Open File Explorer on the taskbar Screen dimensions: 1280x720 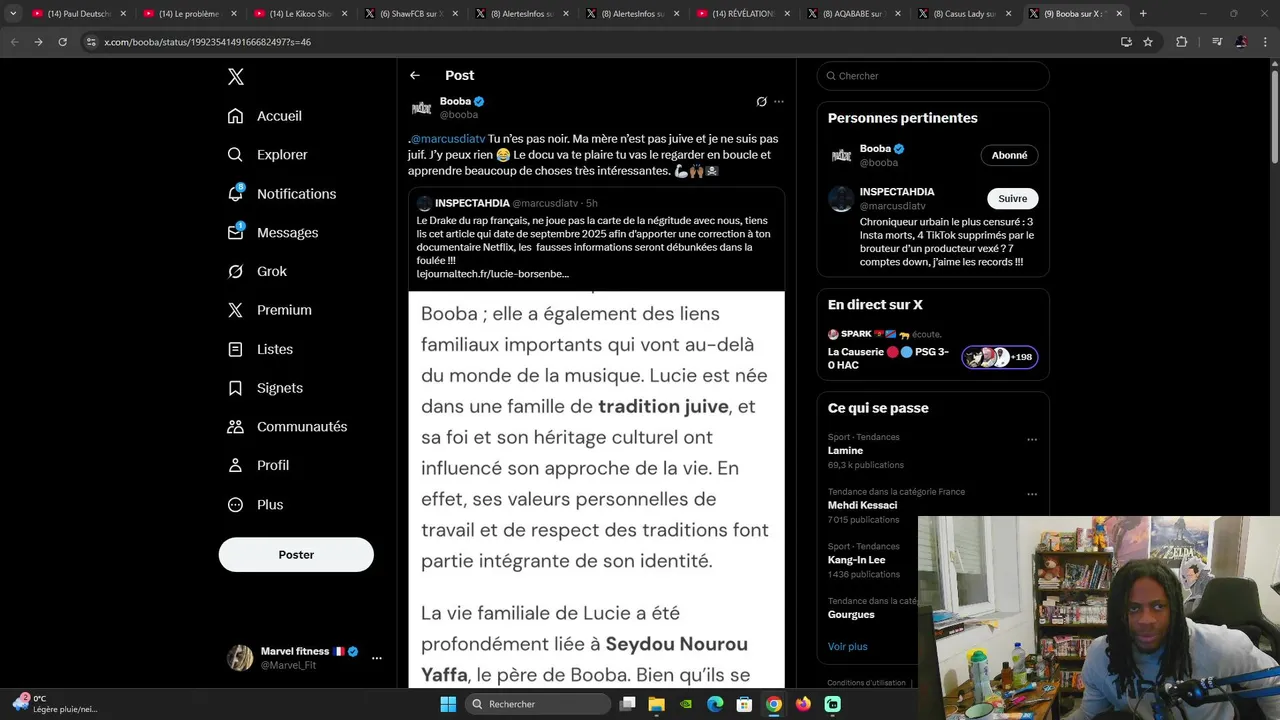657,704
